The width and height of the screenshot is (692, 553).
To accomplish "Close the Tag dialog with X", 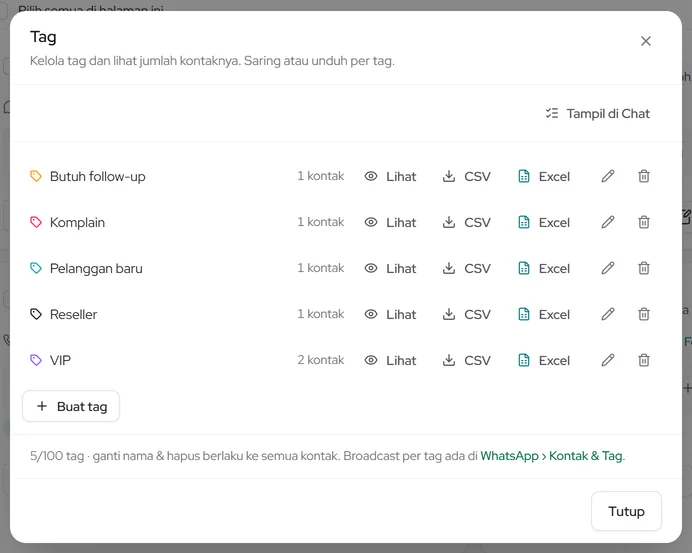I will (646, 41).
